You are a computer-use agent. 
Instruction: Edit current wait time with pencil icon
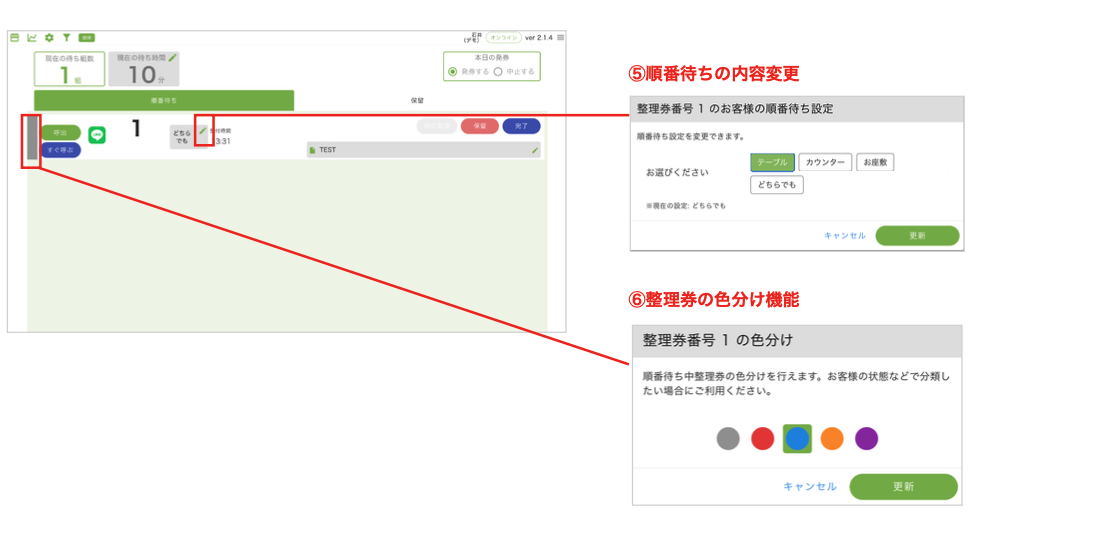click(172, 58)
